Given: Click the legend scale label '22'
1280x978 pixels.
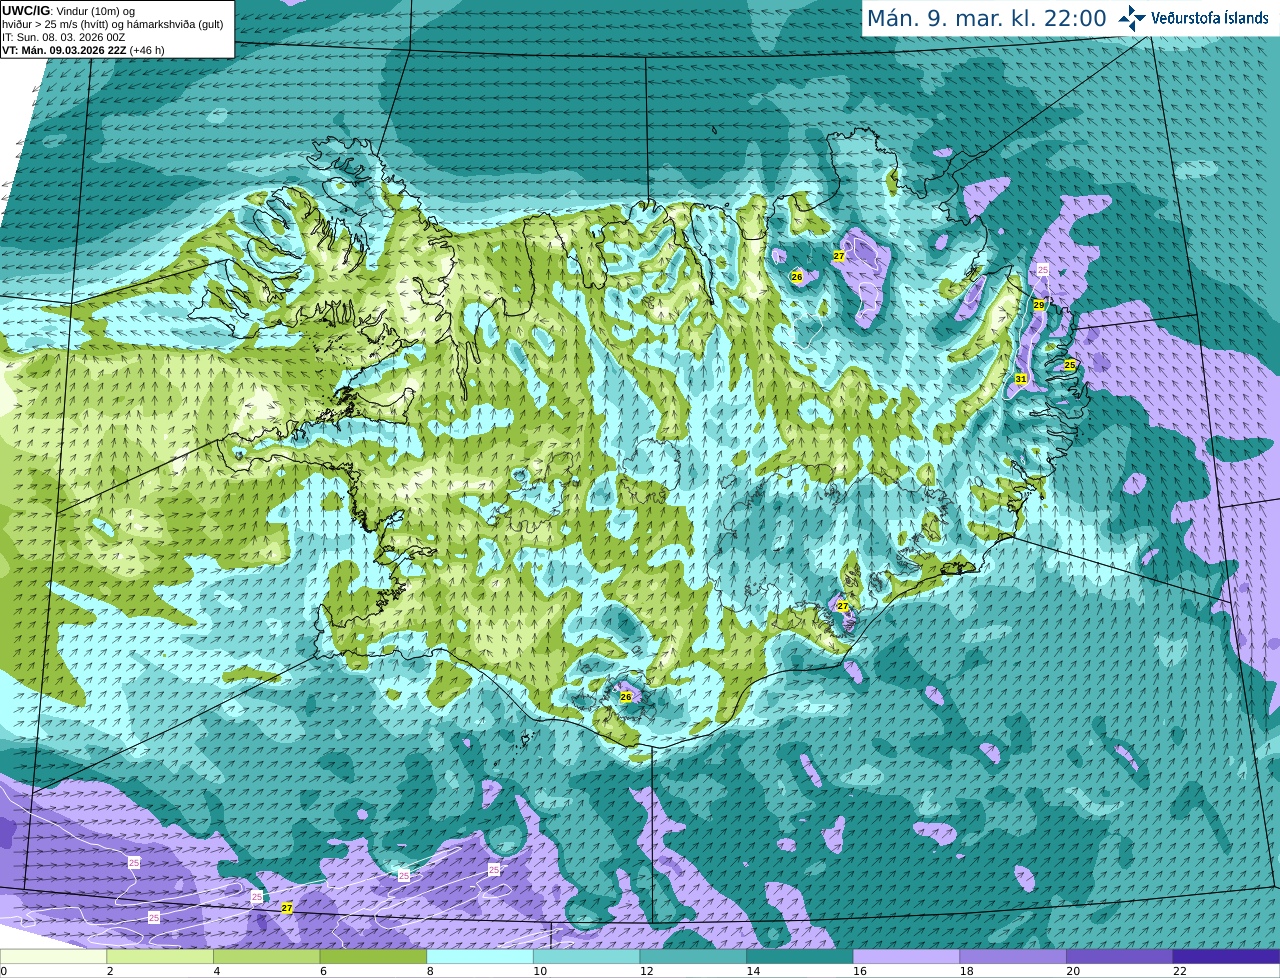Looking at the screenshot, I should click(1180, 971).
